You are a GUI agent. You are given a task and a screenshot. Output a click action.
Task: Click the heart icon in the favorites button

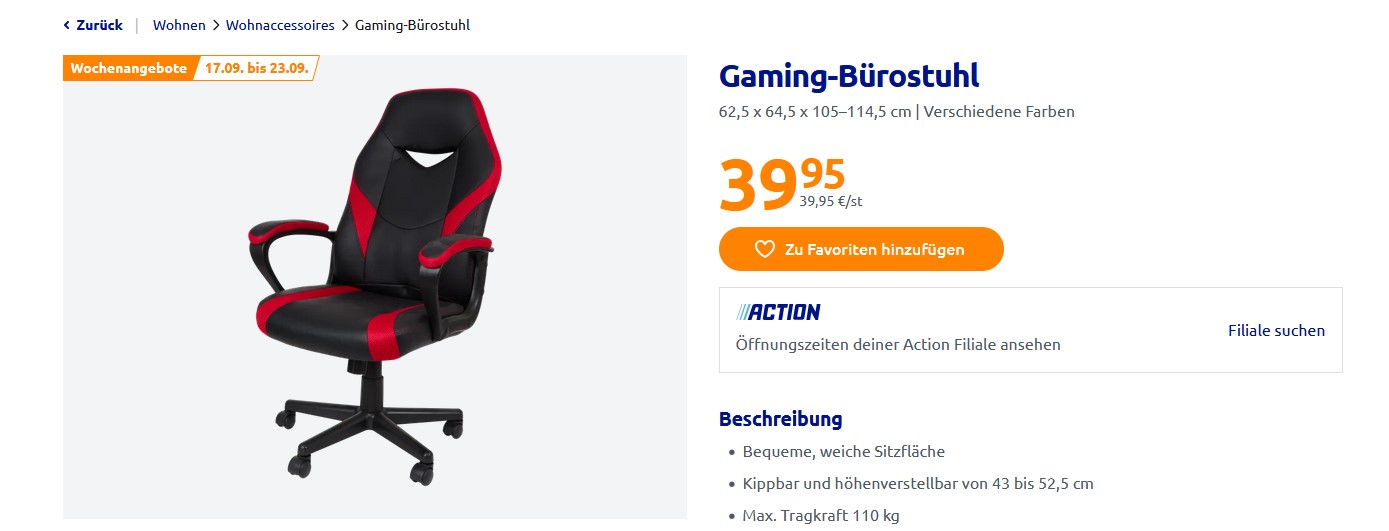pos(765,249)
